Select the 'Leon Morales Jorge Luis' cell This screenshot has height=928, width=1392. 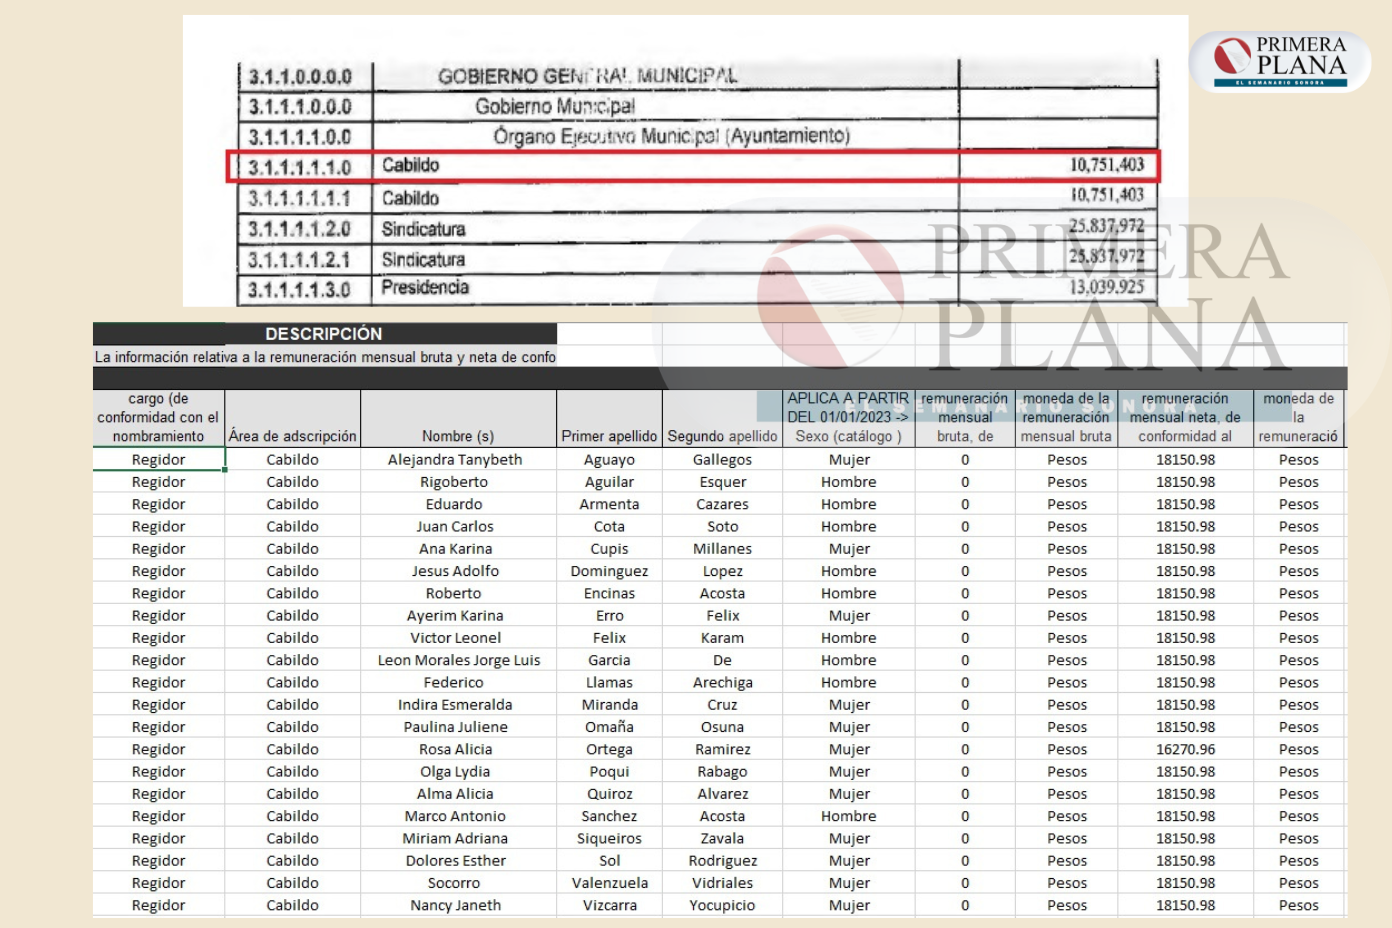pyautogui.click(x=458, y=660)
